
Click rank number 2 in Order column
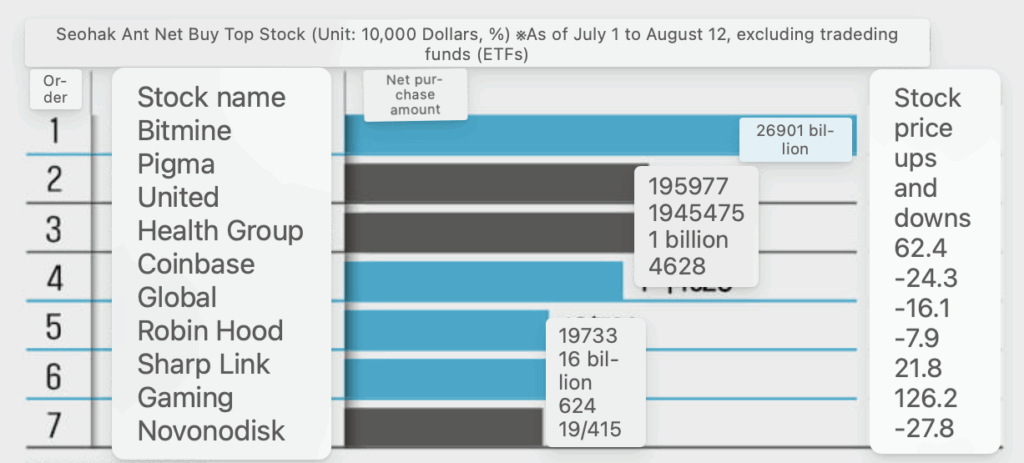(x=55, y=181)
